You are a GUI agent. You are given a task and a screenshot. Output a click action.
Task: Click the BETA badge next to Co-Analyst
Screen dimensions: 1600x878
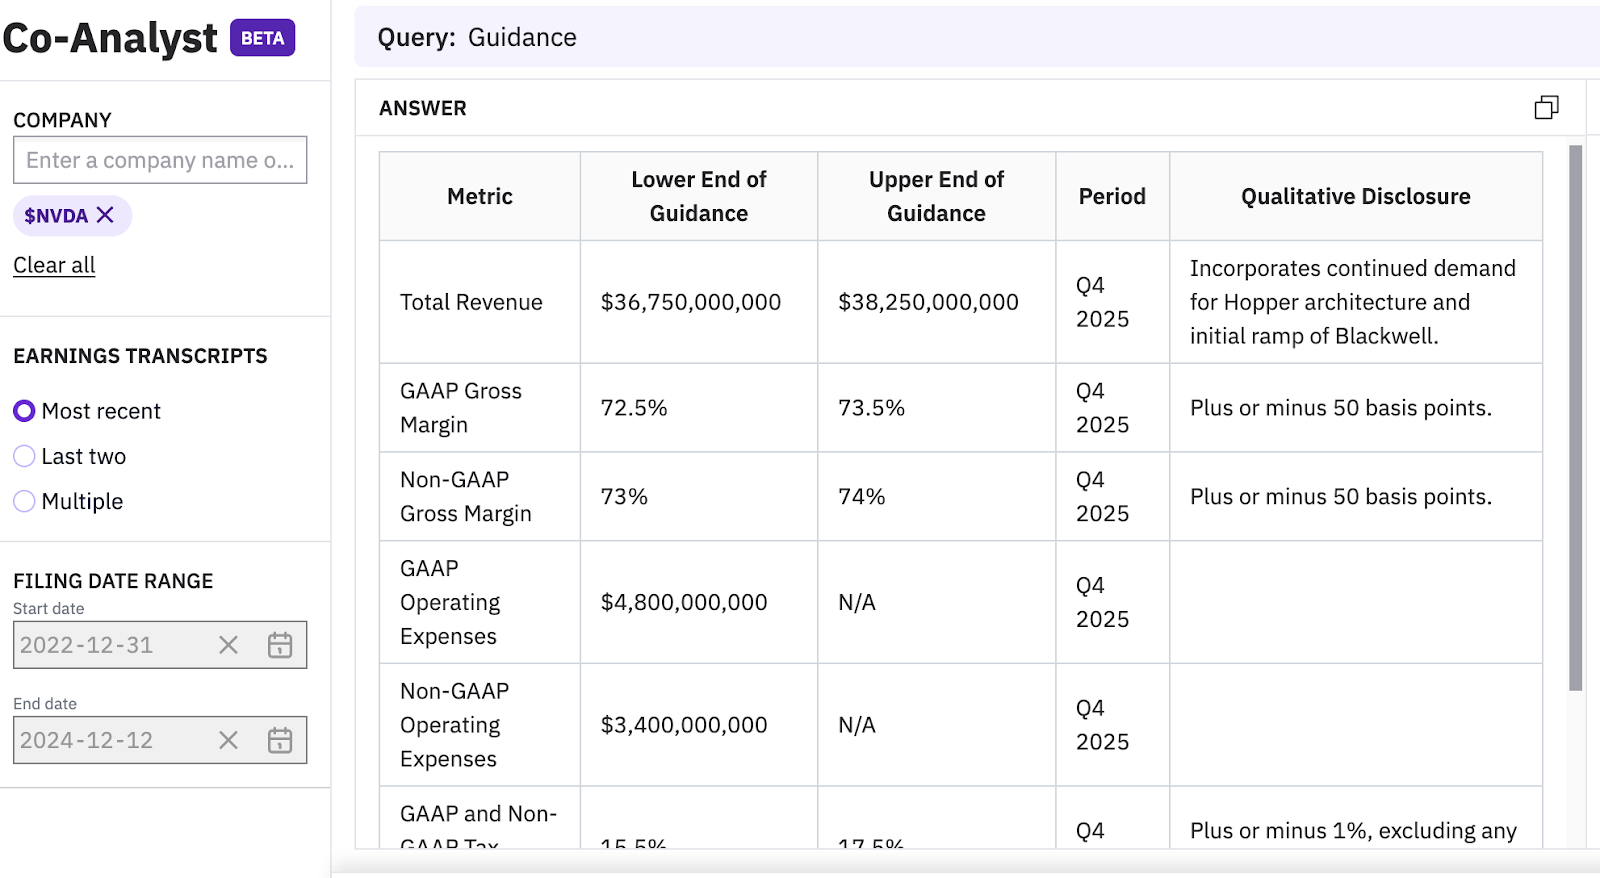262,38
